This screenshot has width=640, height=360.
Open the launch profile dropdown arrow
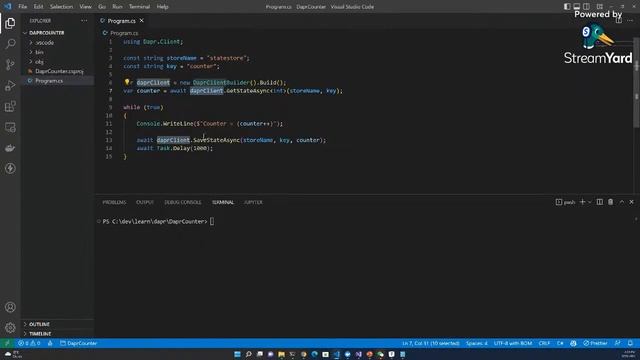pos(589,202)
